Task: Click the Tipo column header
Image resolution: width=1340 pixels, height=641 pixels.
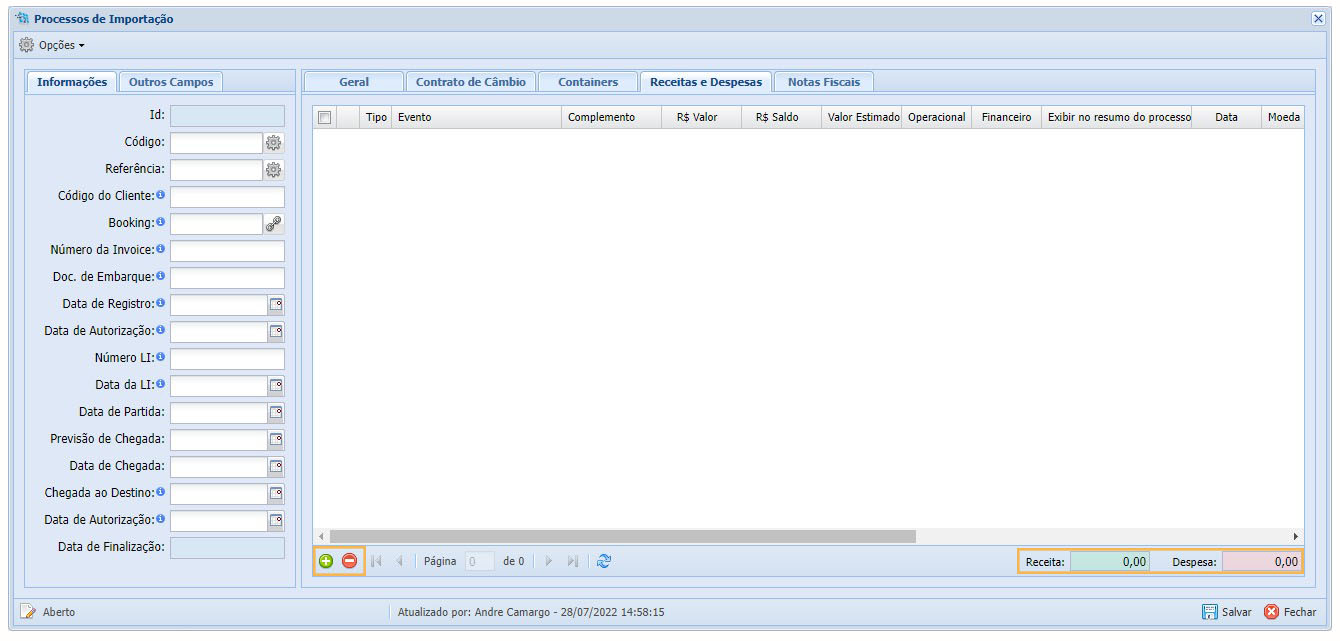Action: point(376,117)
